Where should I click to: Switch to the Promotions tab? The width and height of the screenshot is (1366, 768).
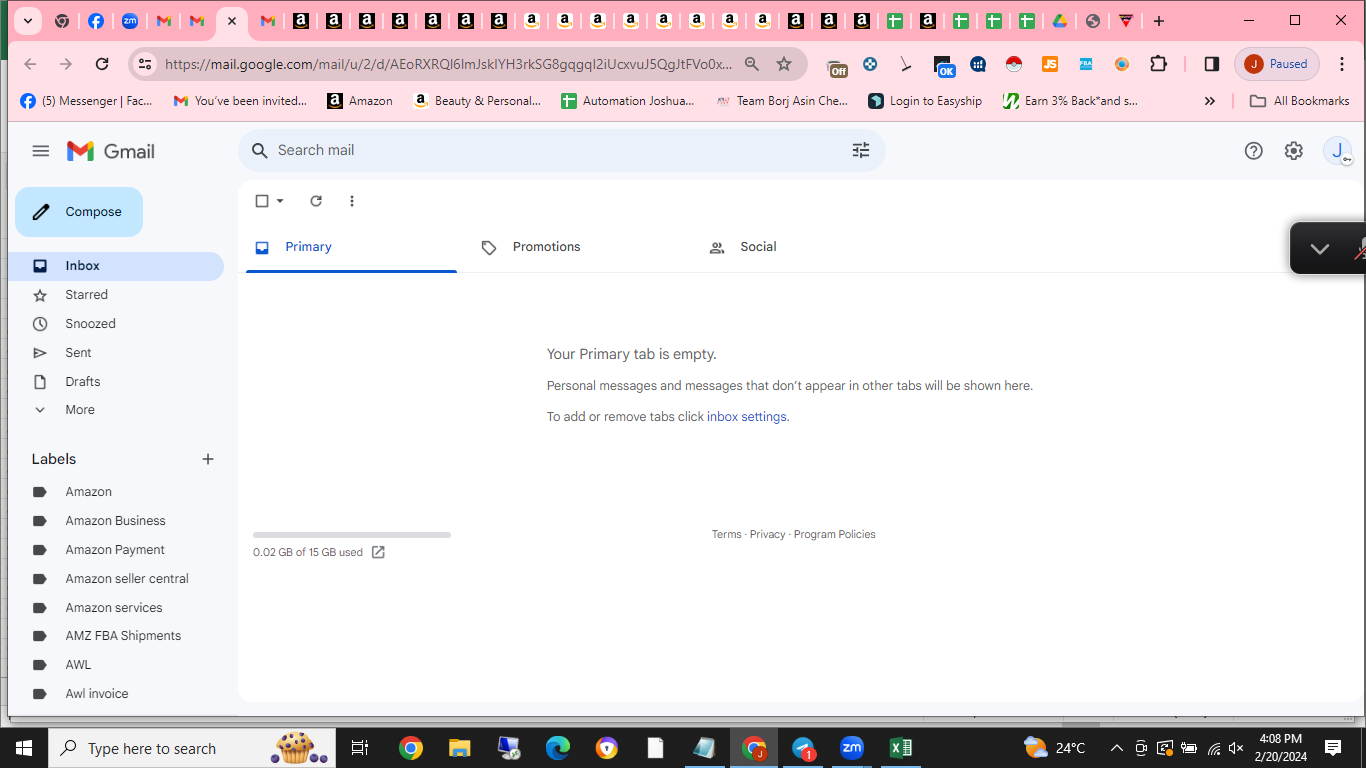click(578, 247)
